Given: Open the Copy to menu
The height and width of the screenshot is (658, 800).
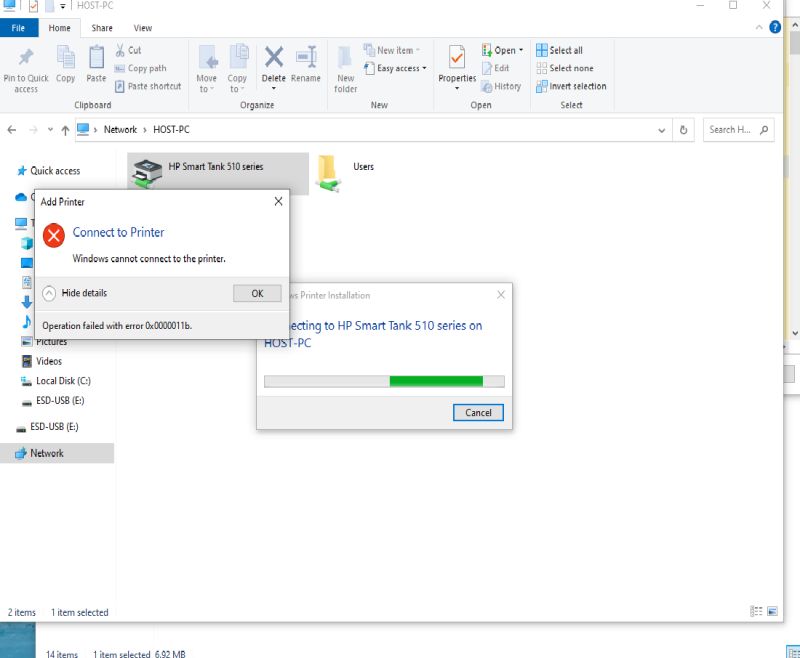Looking at the screenshot, I should (x=237, y=69).
